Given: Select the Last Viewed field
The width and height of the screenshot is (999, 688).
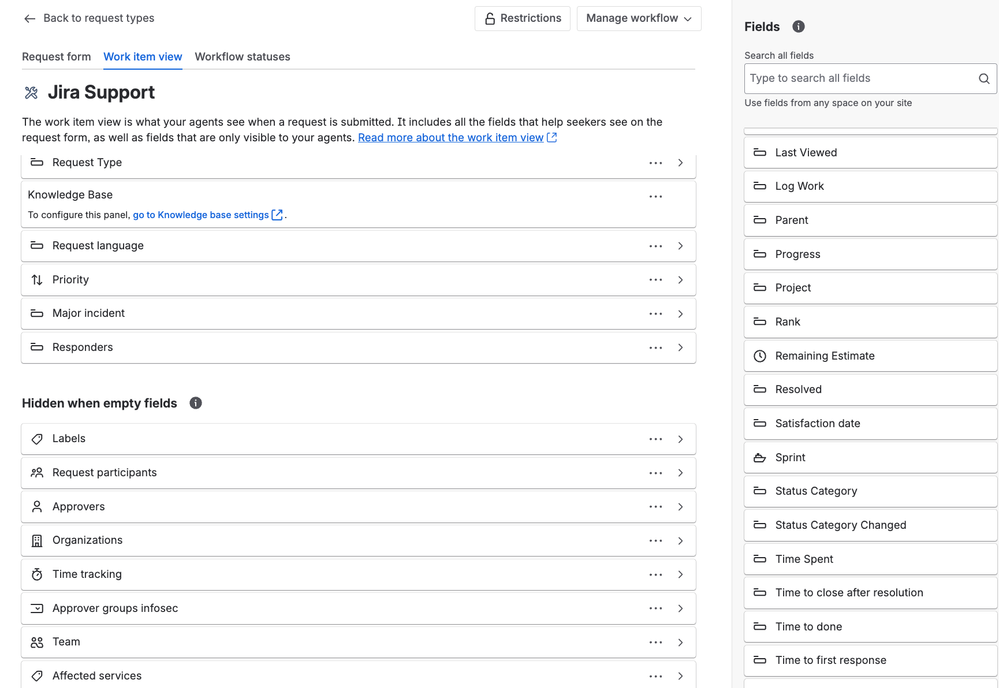Looking at the screenshot, I should tap(870, 153).
